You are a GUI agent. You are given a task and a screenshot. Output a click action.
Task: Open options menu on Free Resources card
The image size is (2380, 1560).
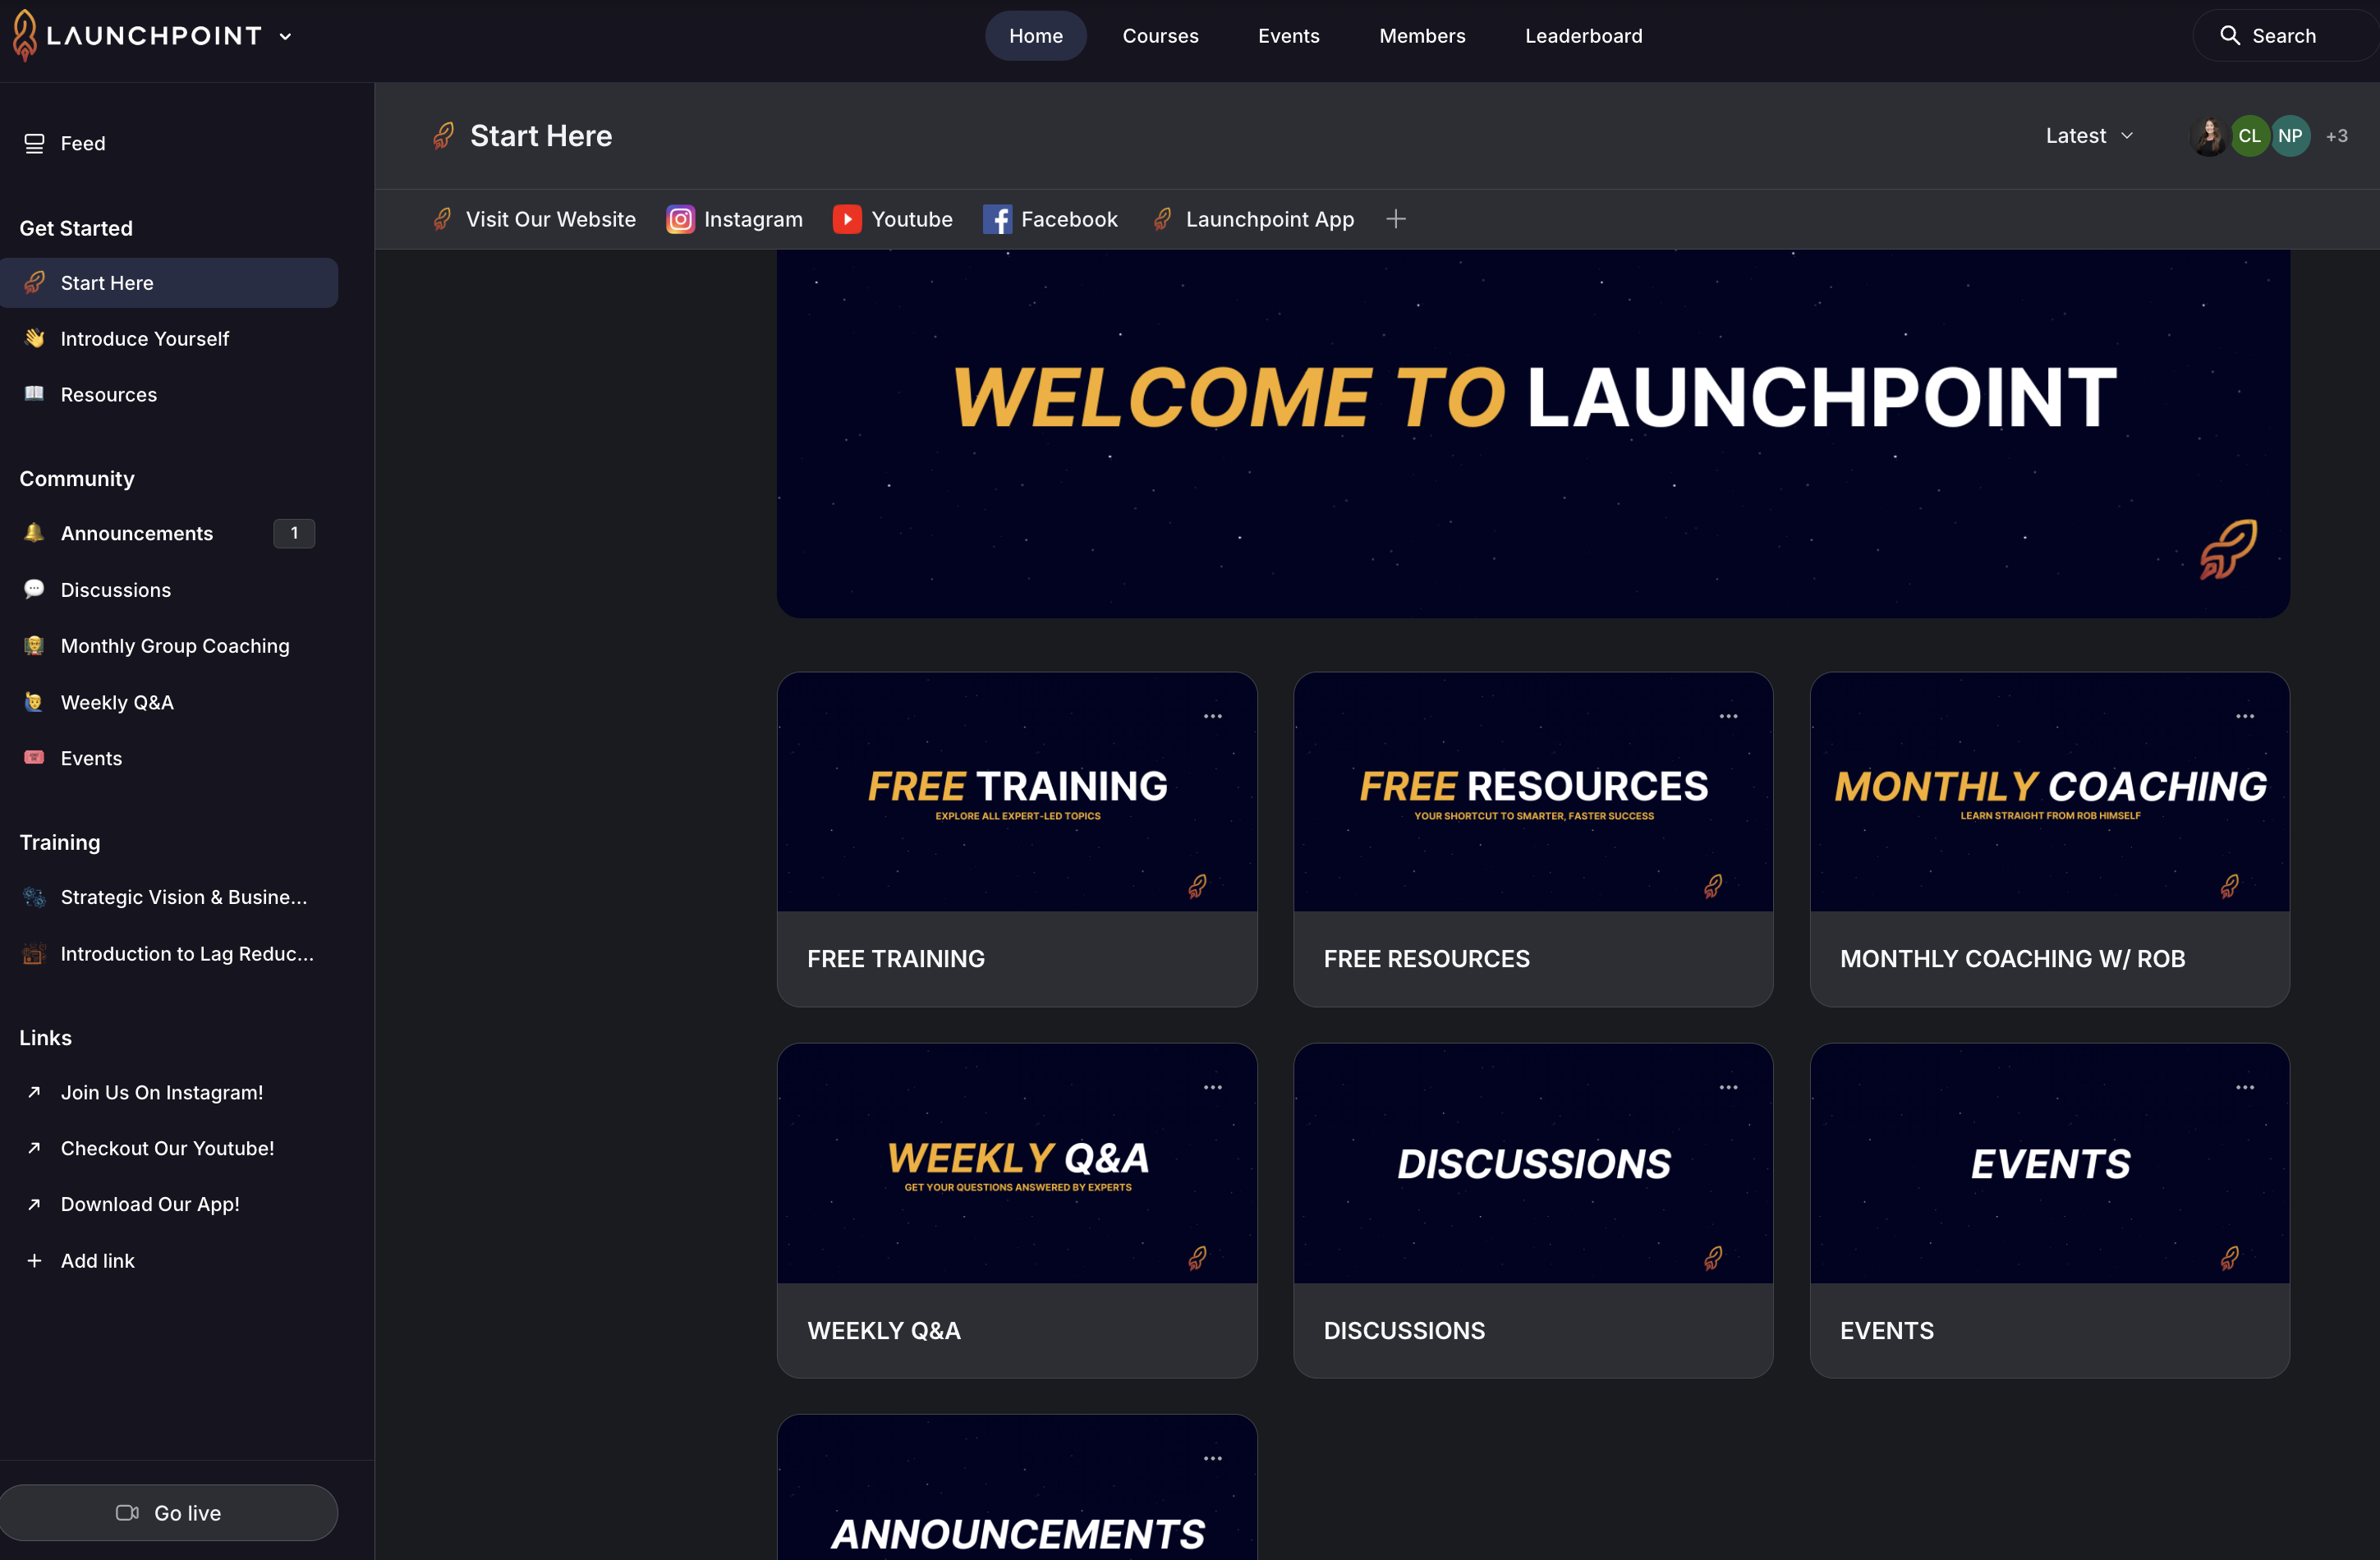pos(1729,716)
